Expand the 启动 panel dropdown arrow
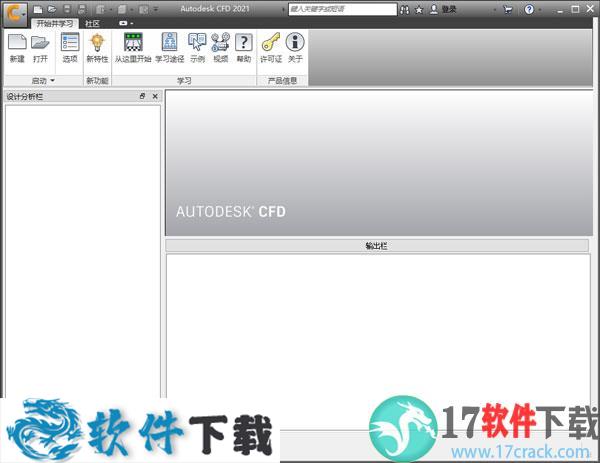Screen dimensions: 600x463 tap(52, 80)
